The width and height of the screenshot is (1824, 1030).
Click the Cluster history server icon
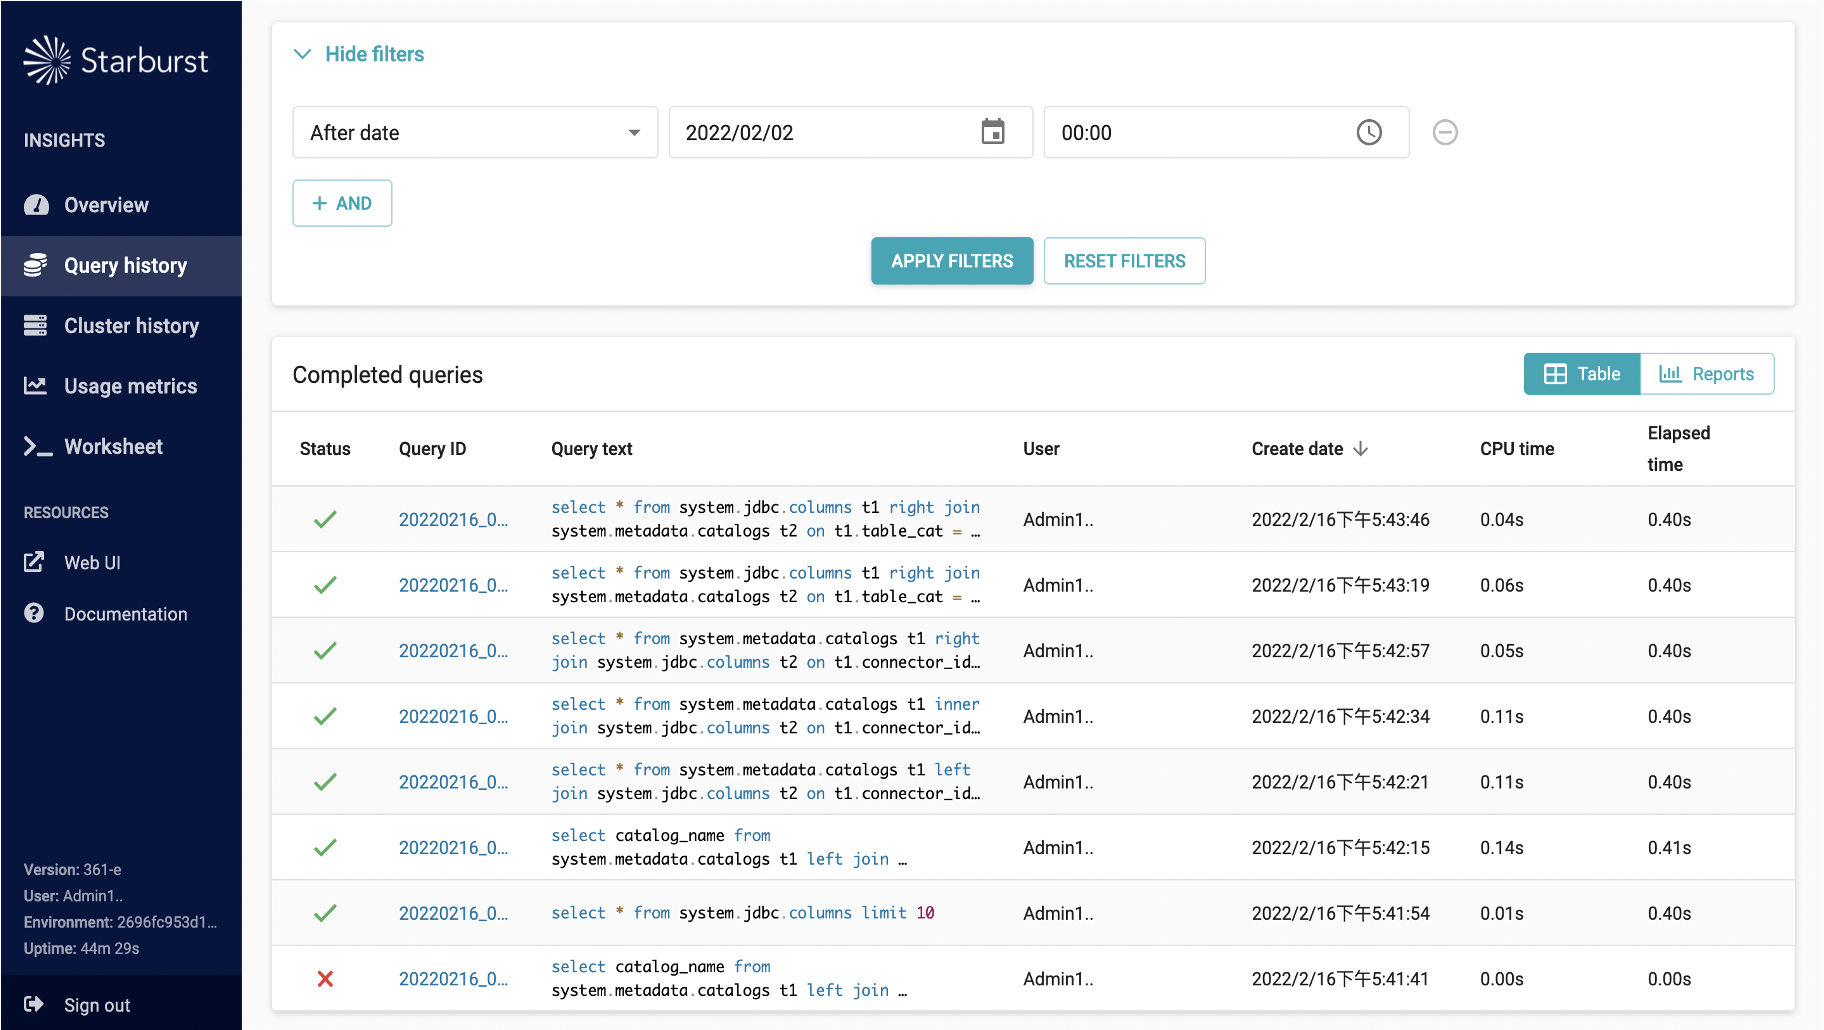pos(36,325)
